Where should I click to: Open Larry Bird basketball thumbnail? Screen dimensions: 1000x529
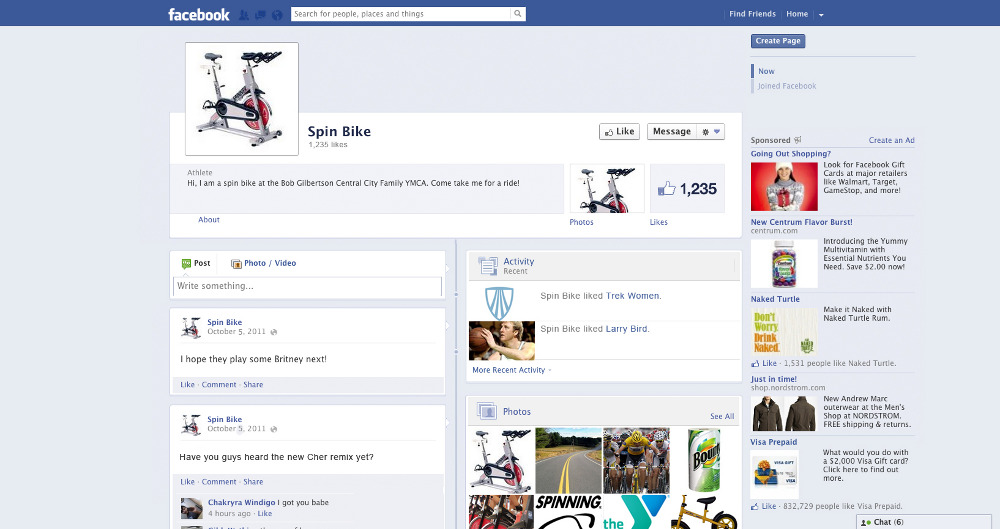[x=502, y=341]
